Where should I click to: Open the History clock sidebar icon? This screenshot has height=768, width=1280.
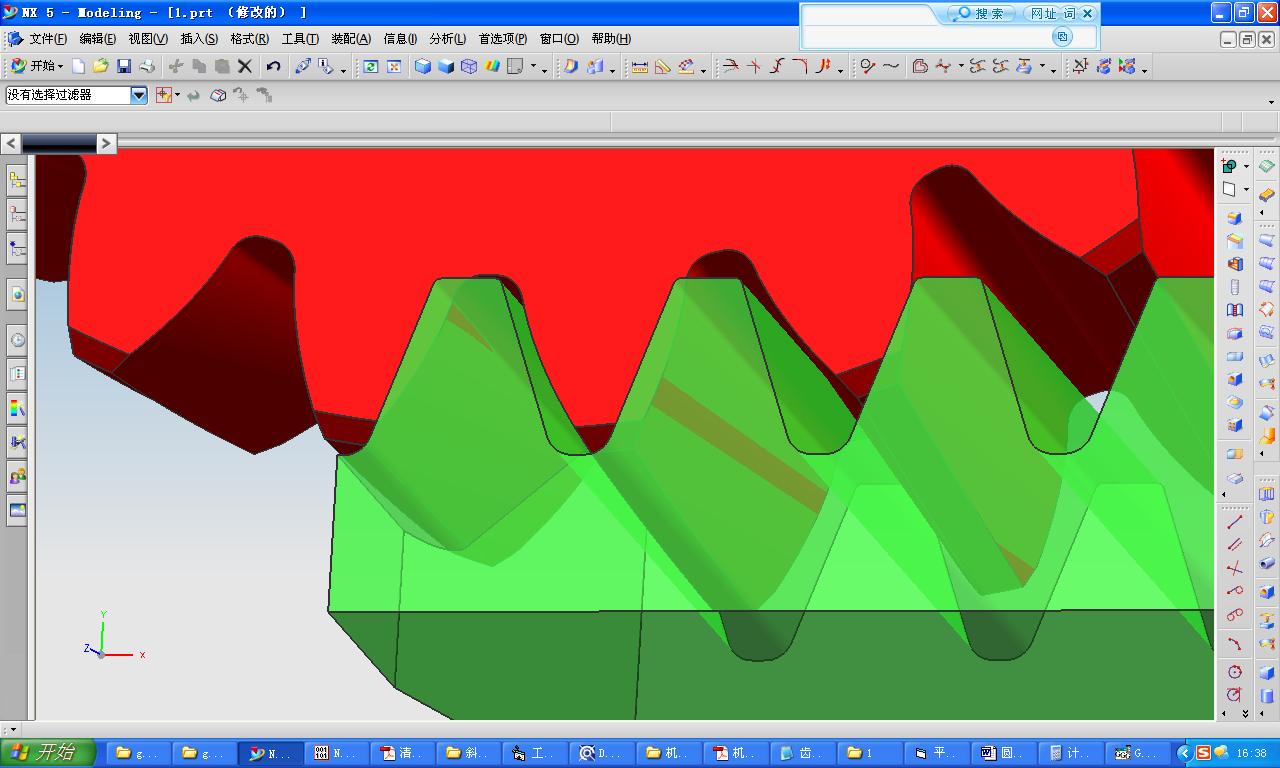17,340
